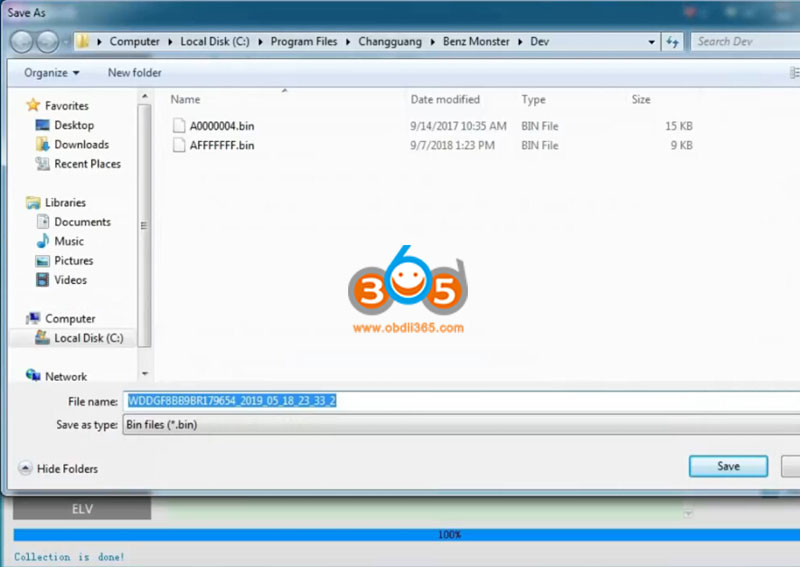Screen dimensions: 800x567
Task: Click the Forward navigation arrow
Action: [x=48, y=42]
